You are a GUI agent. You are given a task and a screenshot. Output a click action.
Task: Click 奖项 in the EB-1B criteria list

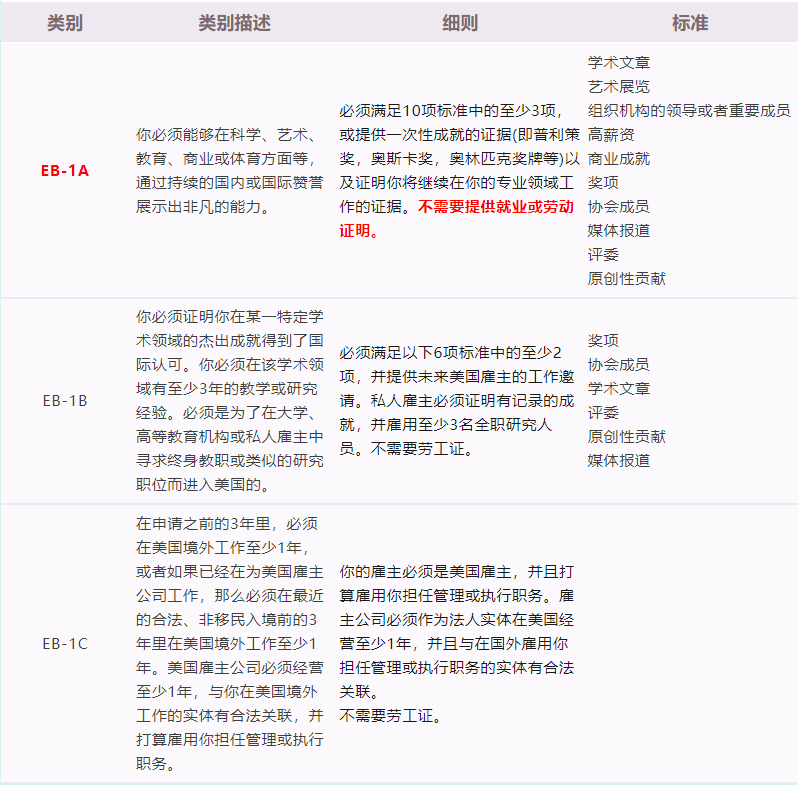click(x=603, y=340)
